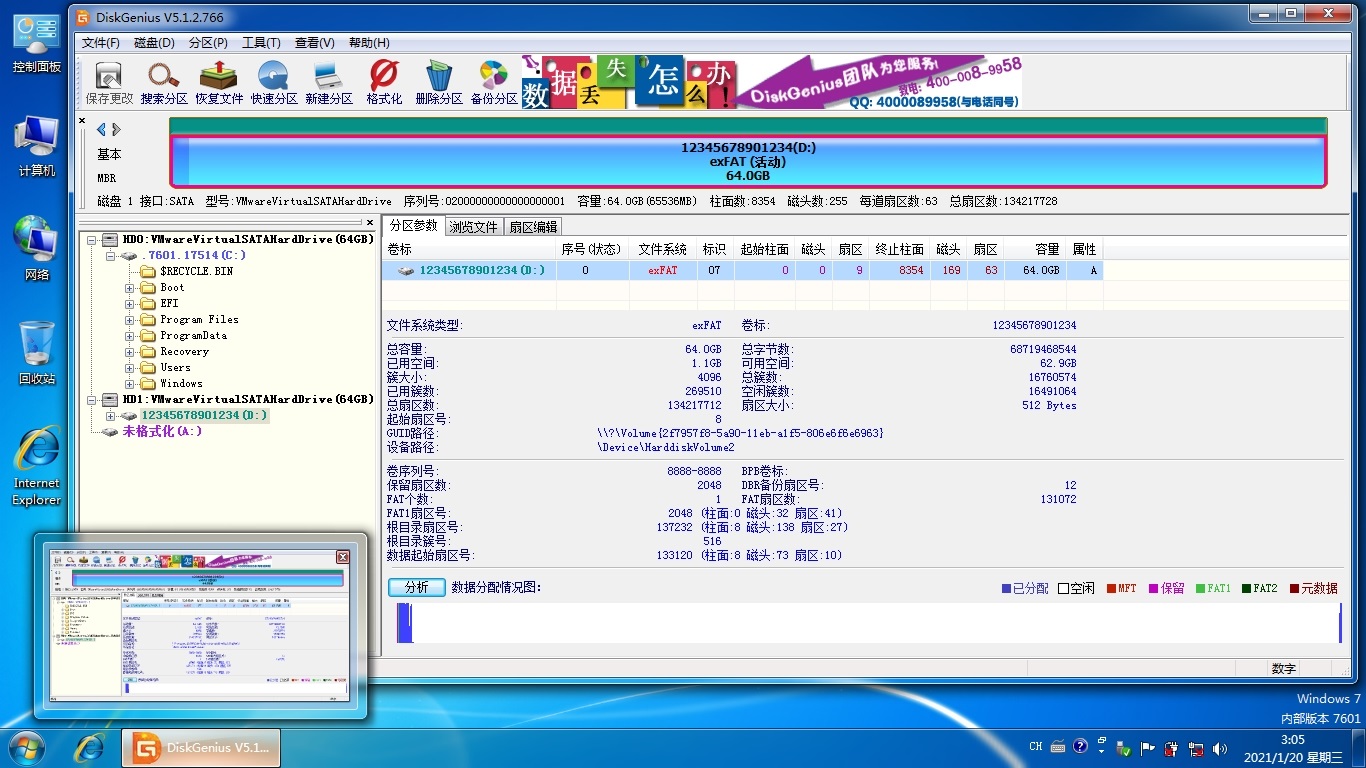
Task: Close the disk map panel with its x
Action: 82,121
